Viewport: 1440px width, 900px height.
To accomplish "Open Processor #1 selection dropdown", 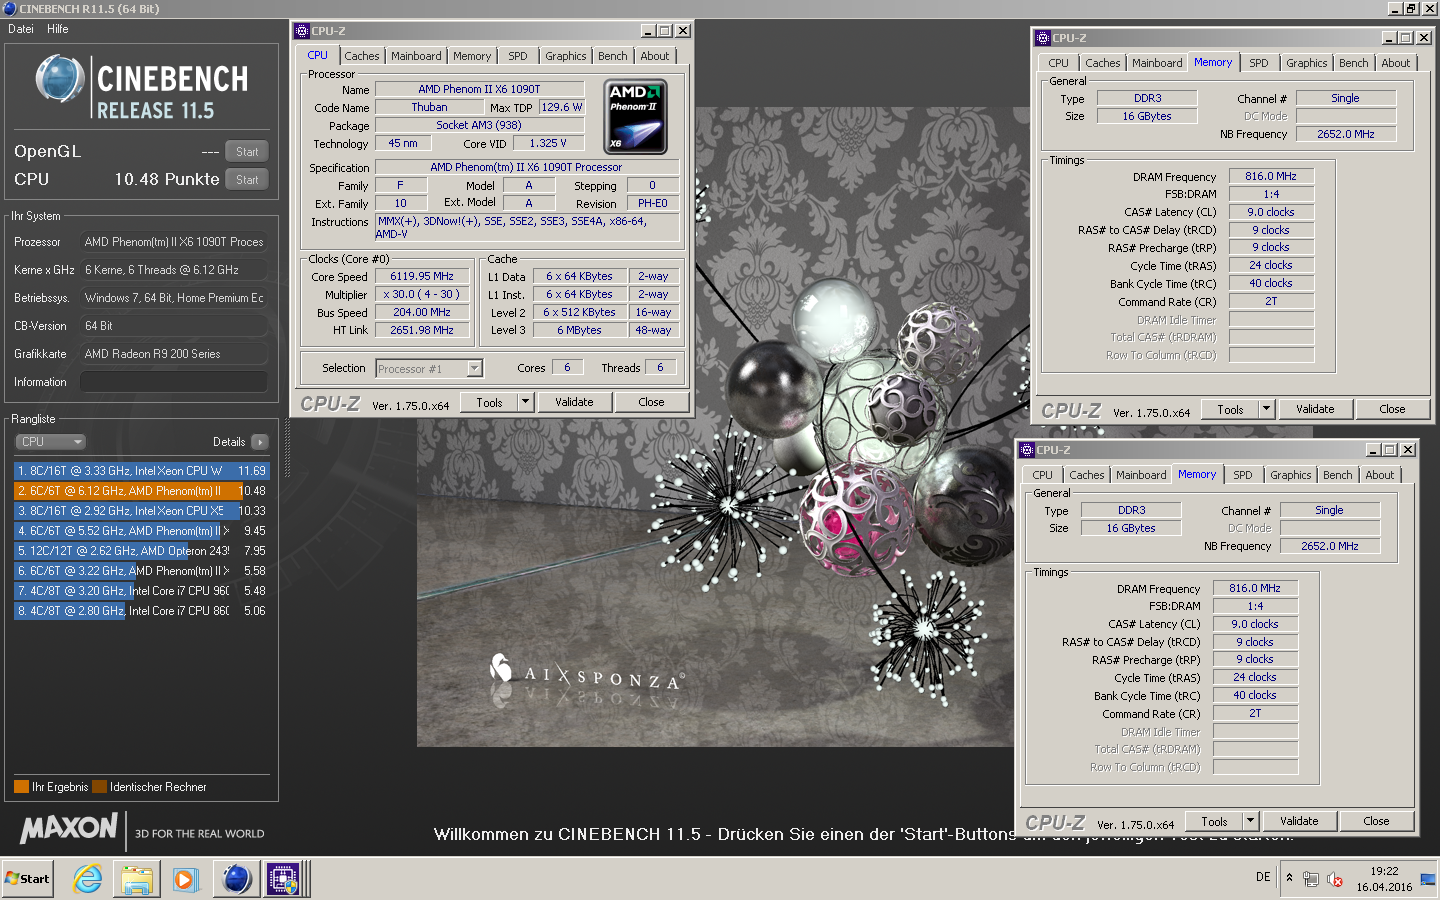I will 475,369.
